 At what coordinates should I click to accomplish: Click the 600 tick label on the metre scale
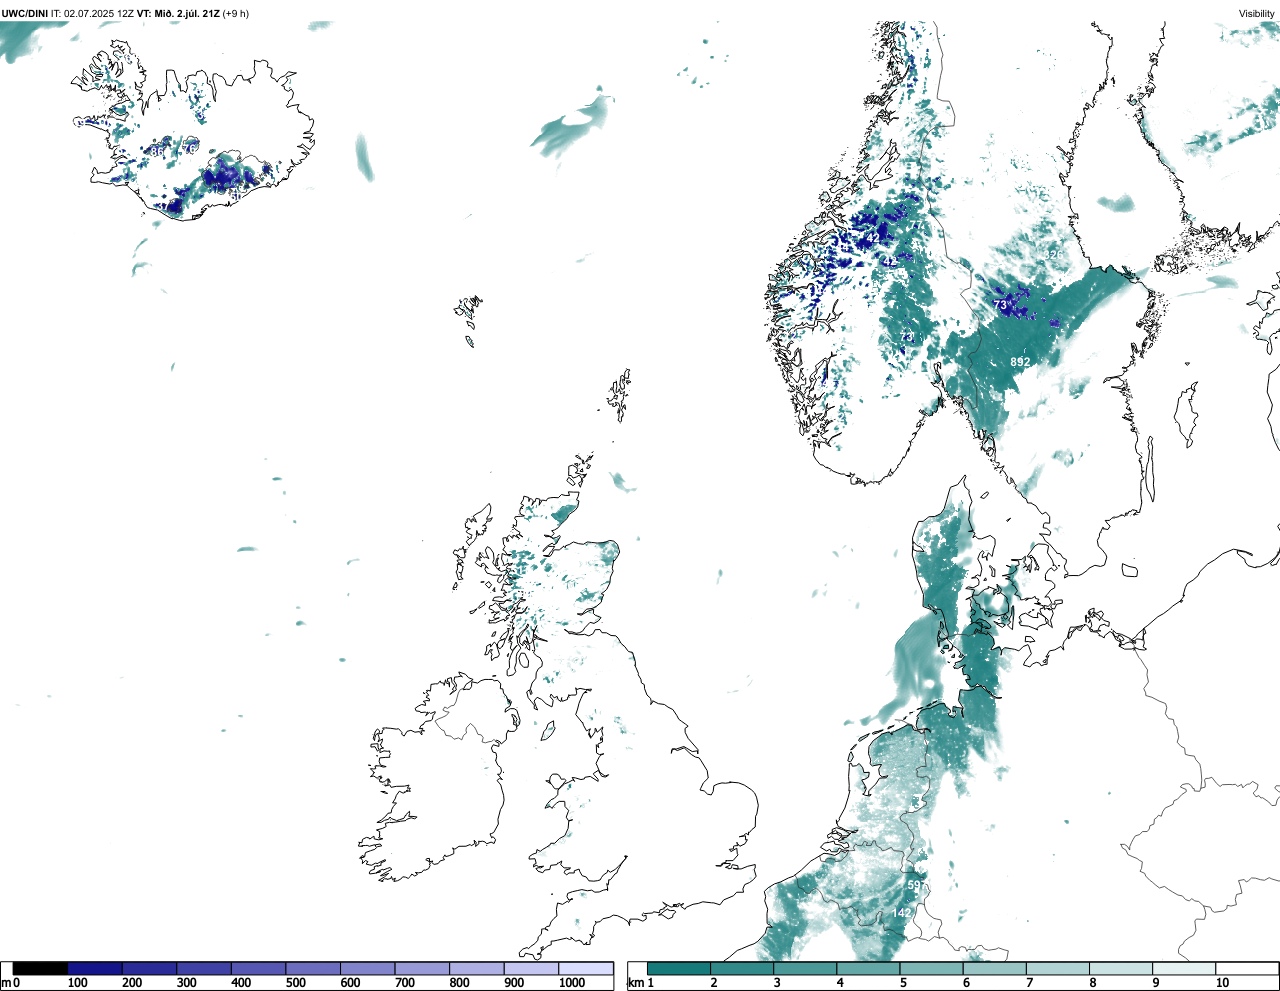point(350,983)
